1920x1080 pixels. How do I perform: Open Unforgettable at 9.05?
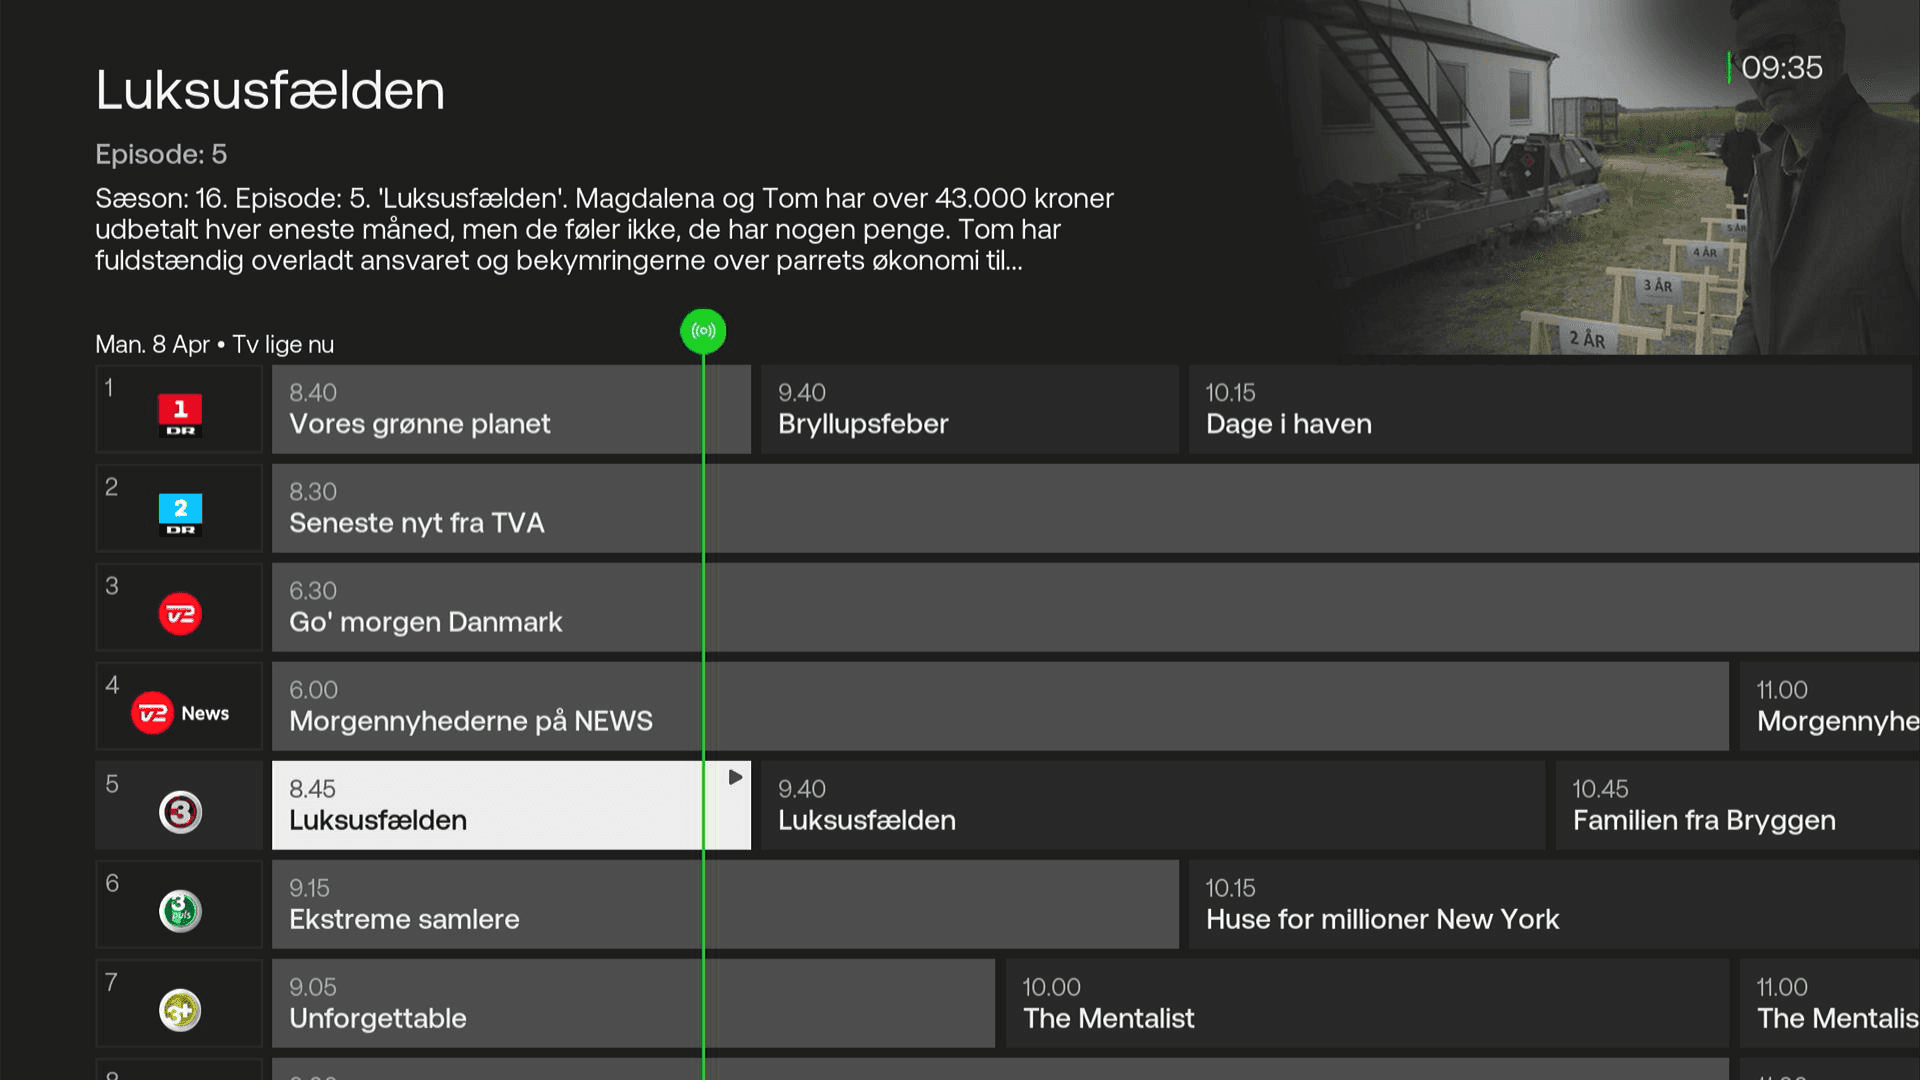pyautogui.click(x=633, y=1003)
